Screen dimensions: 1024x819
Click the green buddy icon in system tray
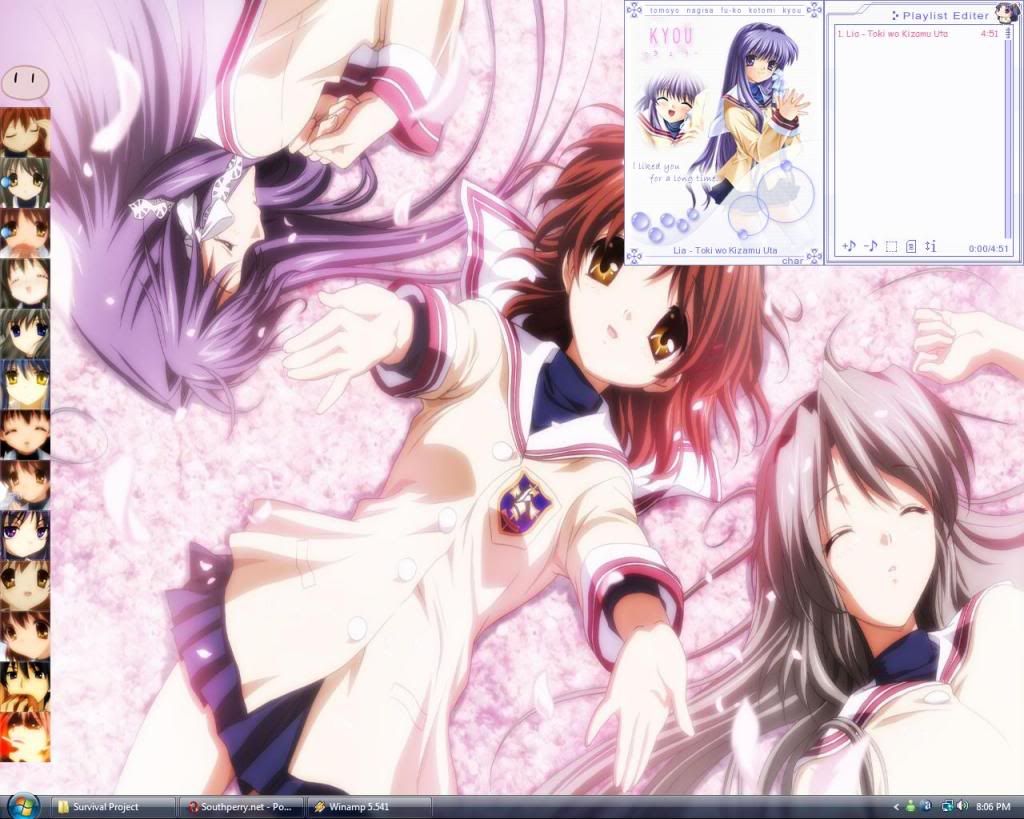910,807
